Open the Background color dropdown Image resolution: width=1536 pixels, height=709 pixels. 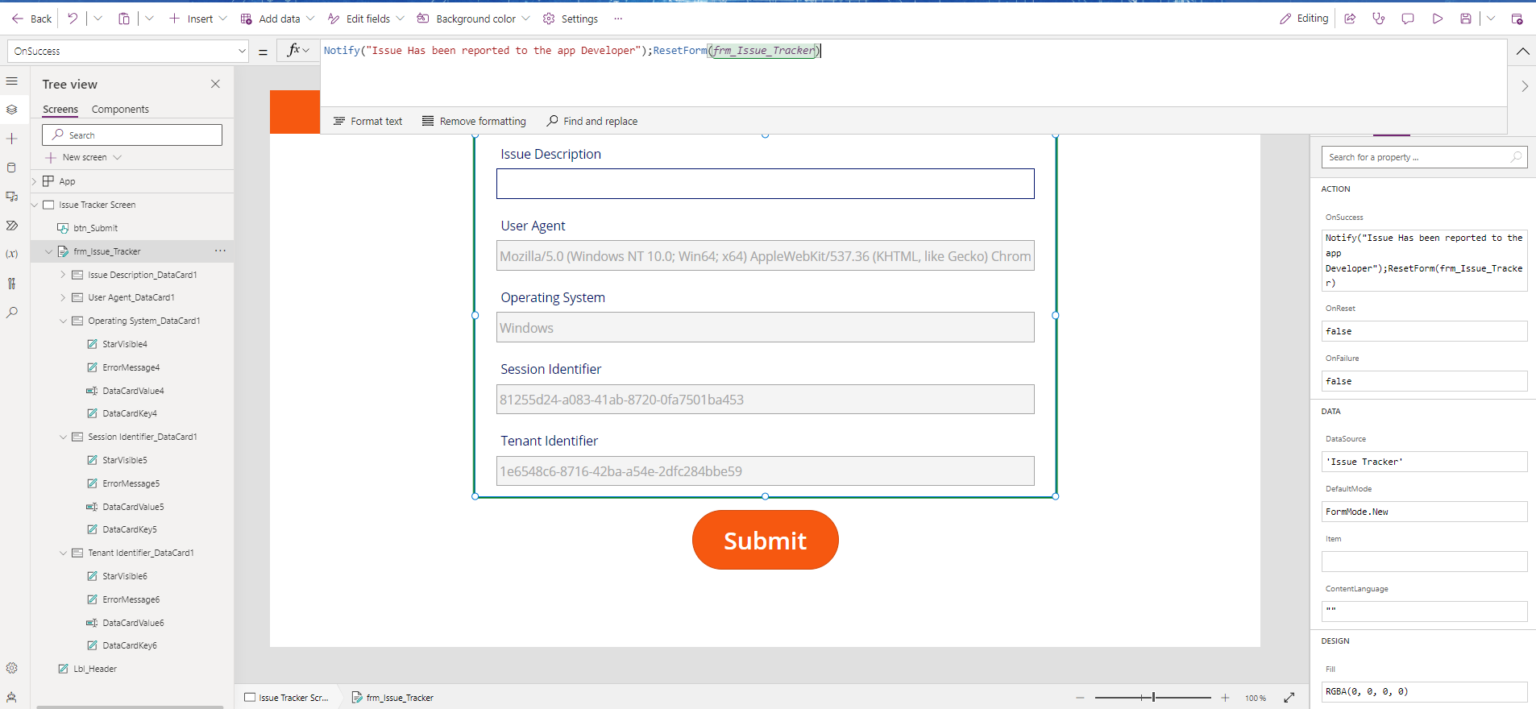coord(526,18)
